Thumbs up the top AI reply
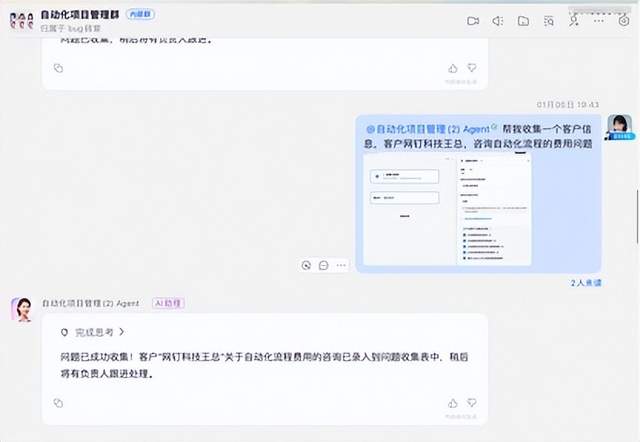 [x=453, y=68]
